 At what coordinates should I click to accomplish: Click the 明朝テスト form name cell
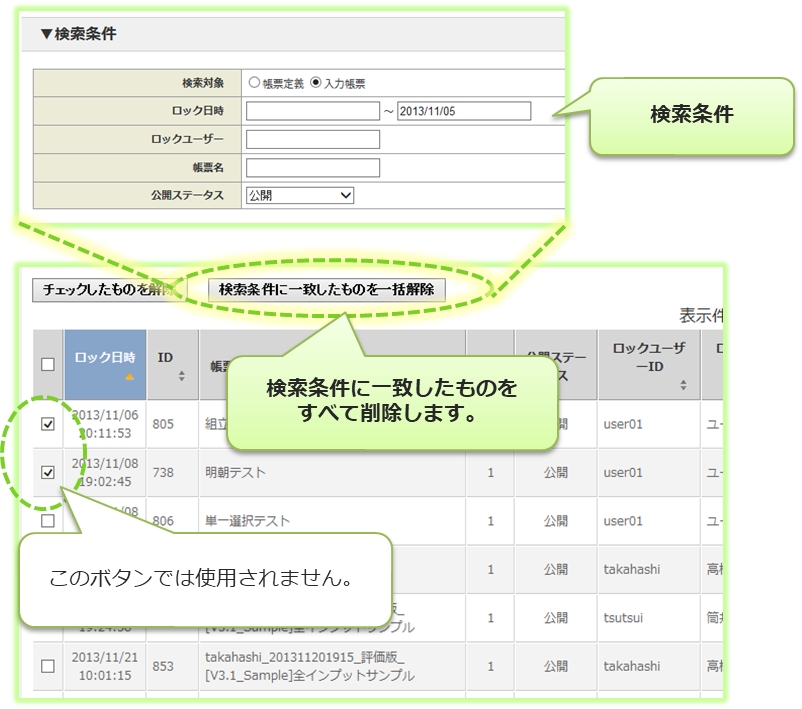coord(237,472)
